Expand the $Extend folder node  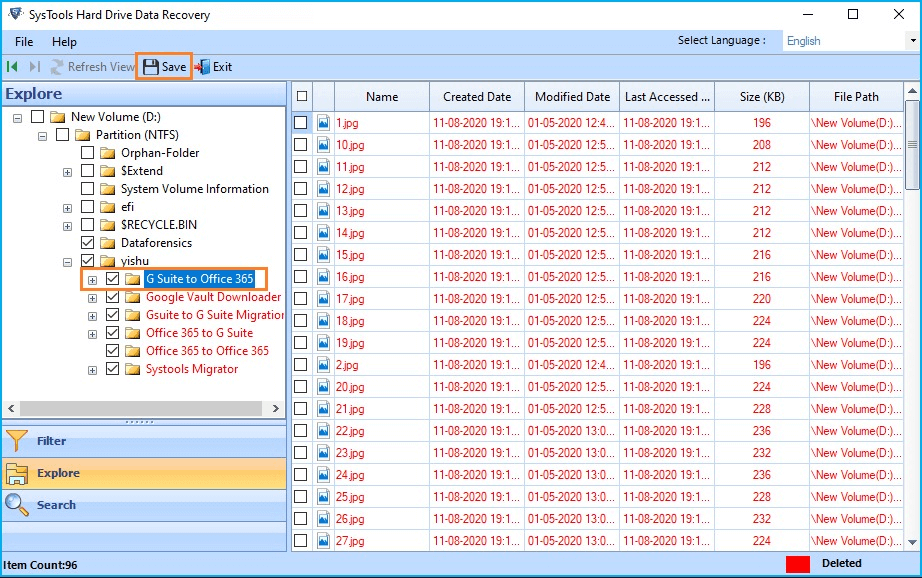(68, 172)
